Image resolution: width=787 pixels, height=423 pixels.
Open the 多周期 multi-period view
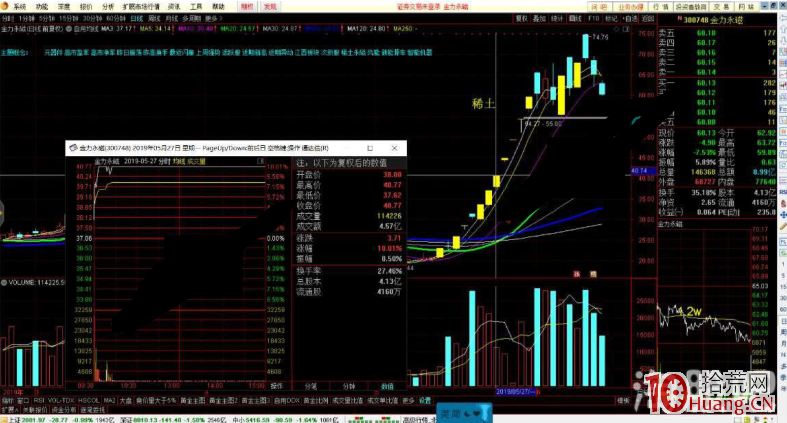192,19
